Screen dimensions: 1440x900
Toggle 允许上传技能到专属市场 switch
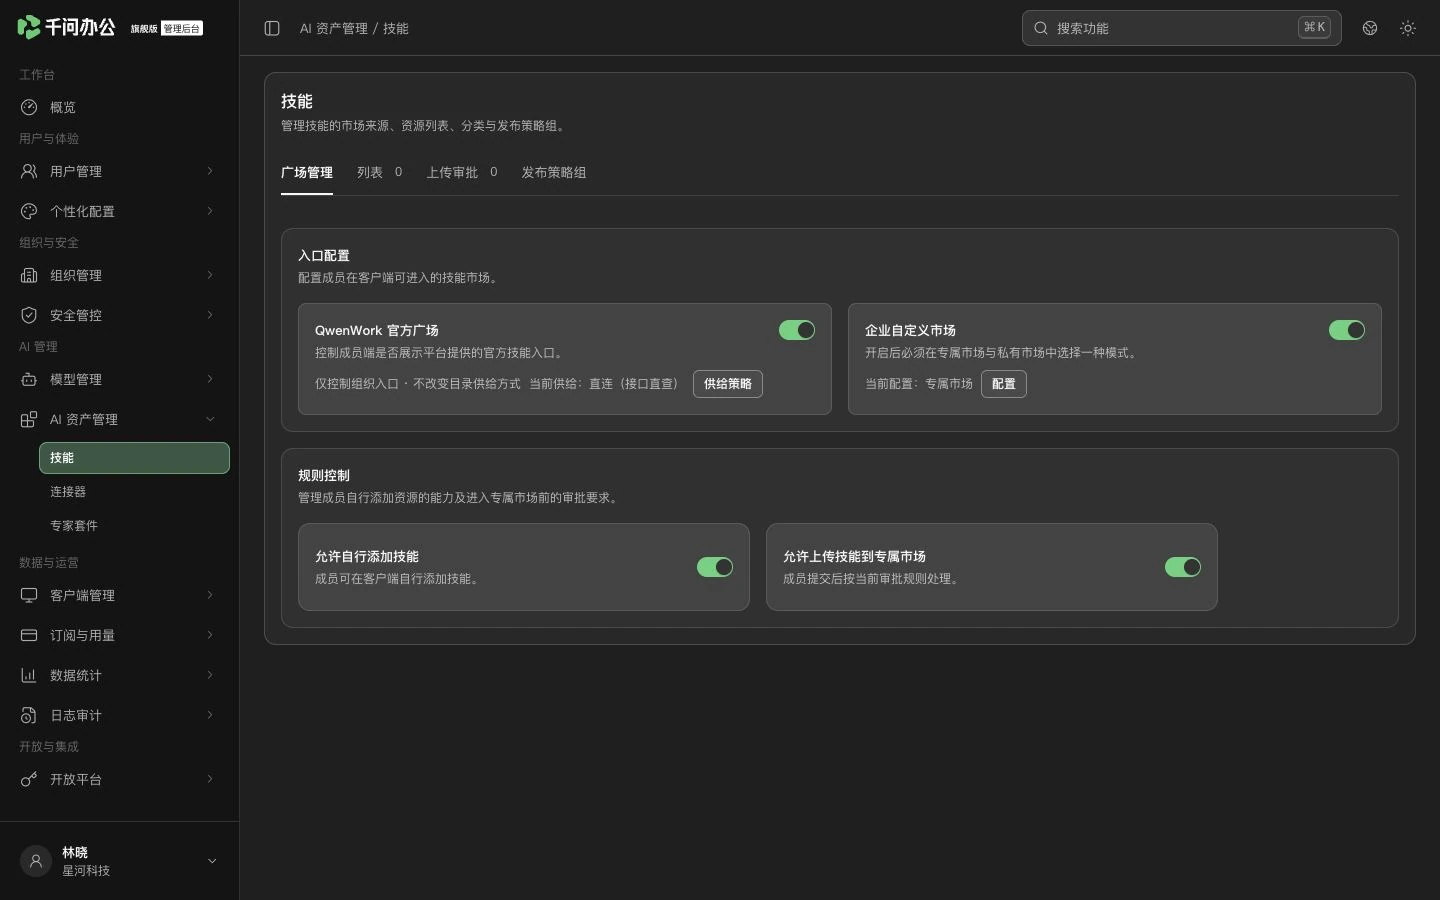pos(1183,567)
